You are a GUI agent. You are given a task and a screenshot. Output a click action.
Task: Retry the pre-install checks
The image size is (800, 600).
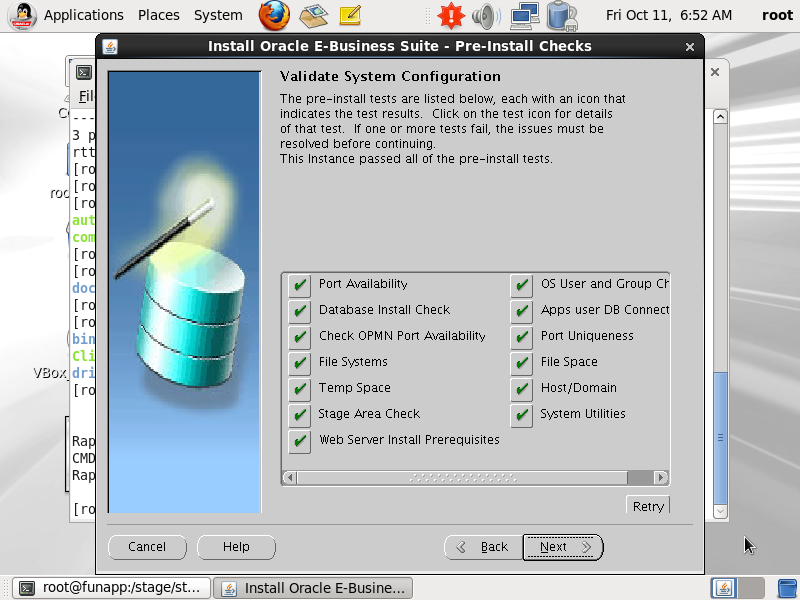coord(648,505)
